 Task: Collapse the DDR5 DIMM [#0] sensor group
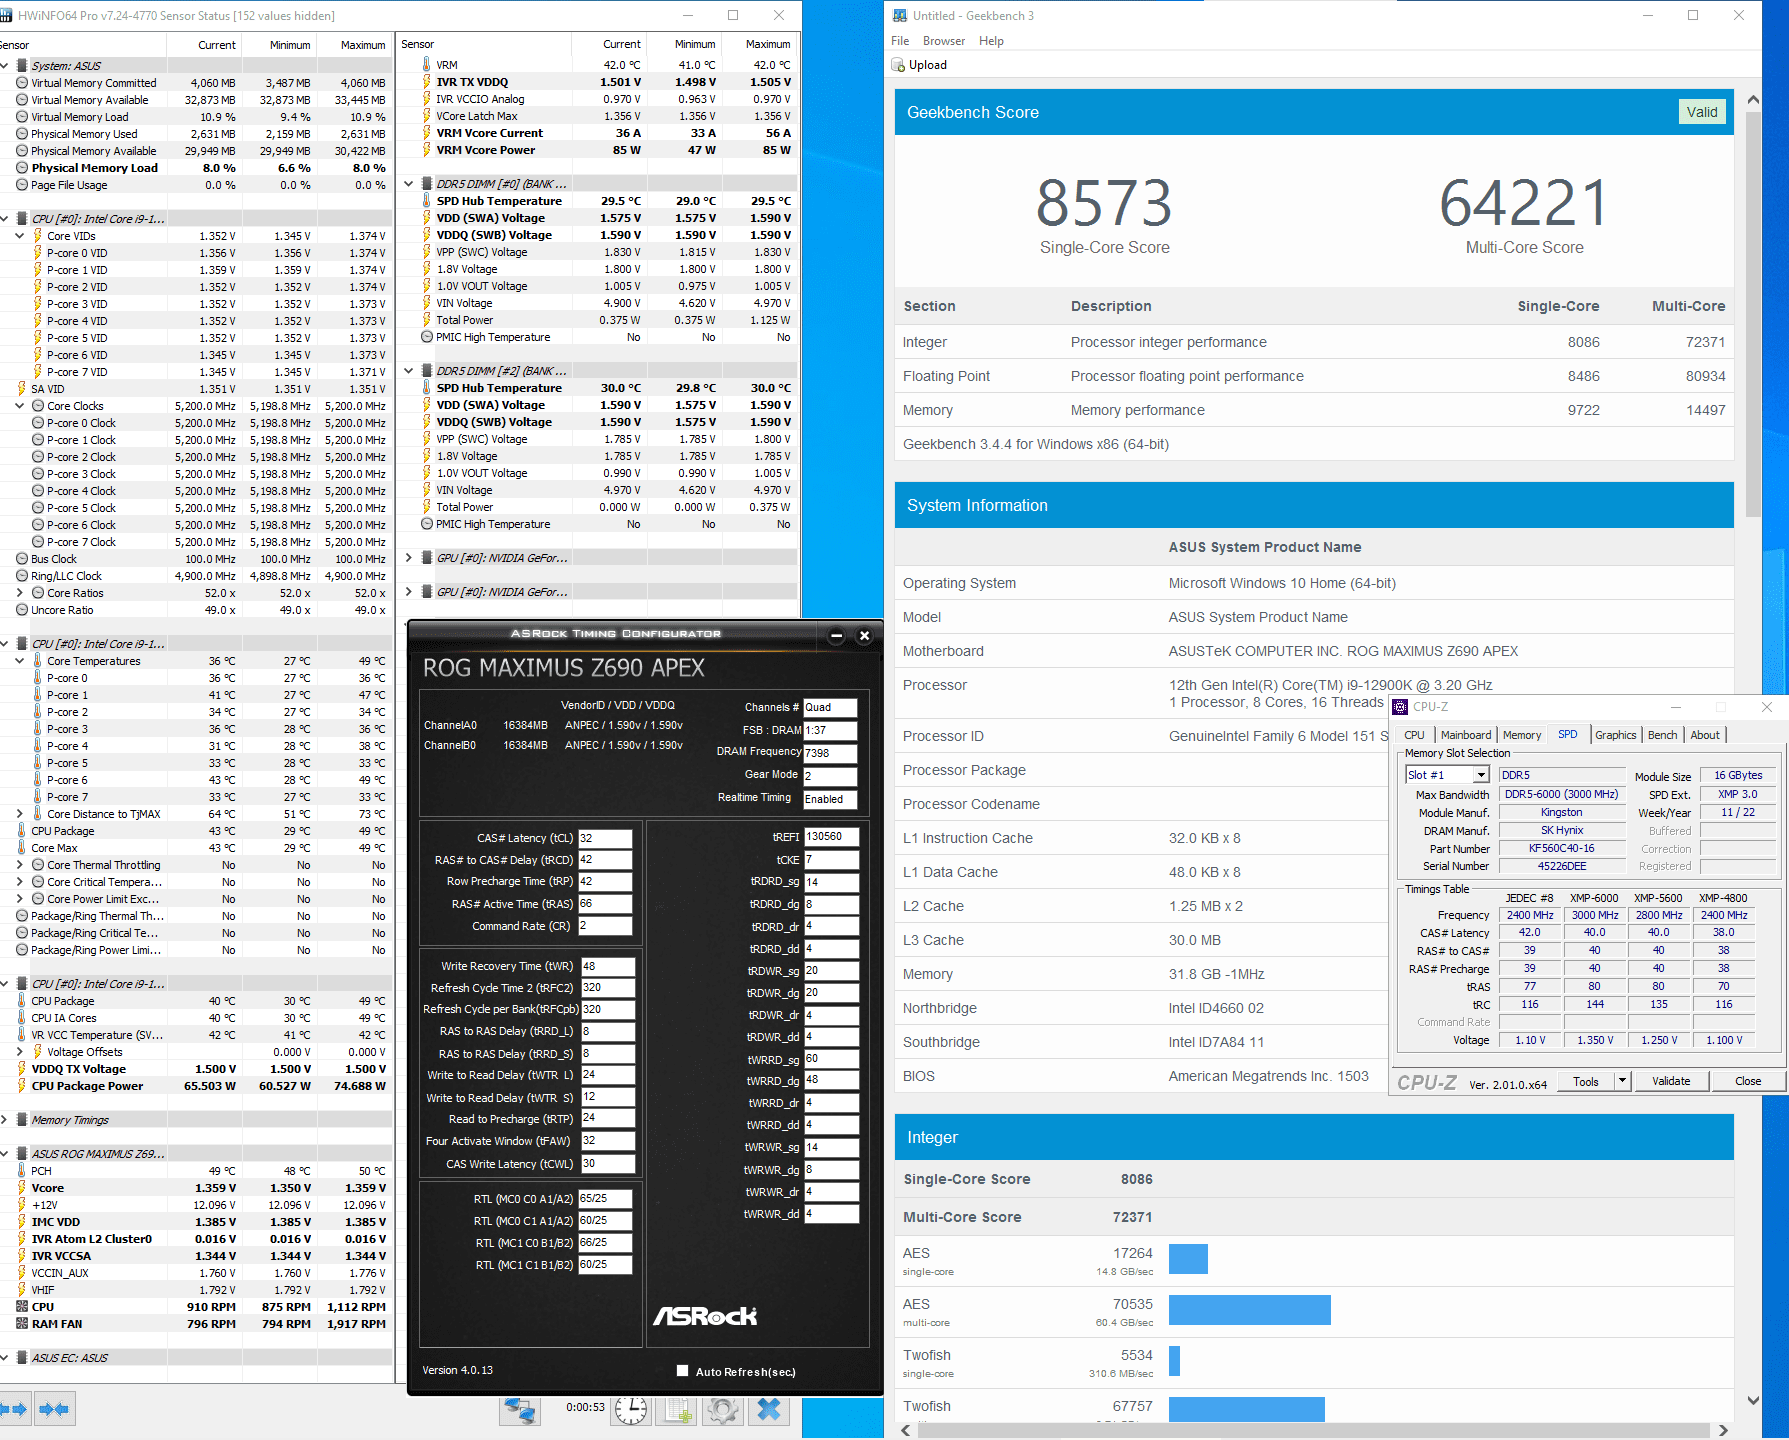pyautogui.click(x=409, y=184)
